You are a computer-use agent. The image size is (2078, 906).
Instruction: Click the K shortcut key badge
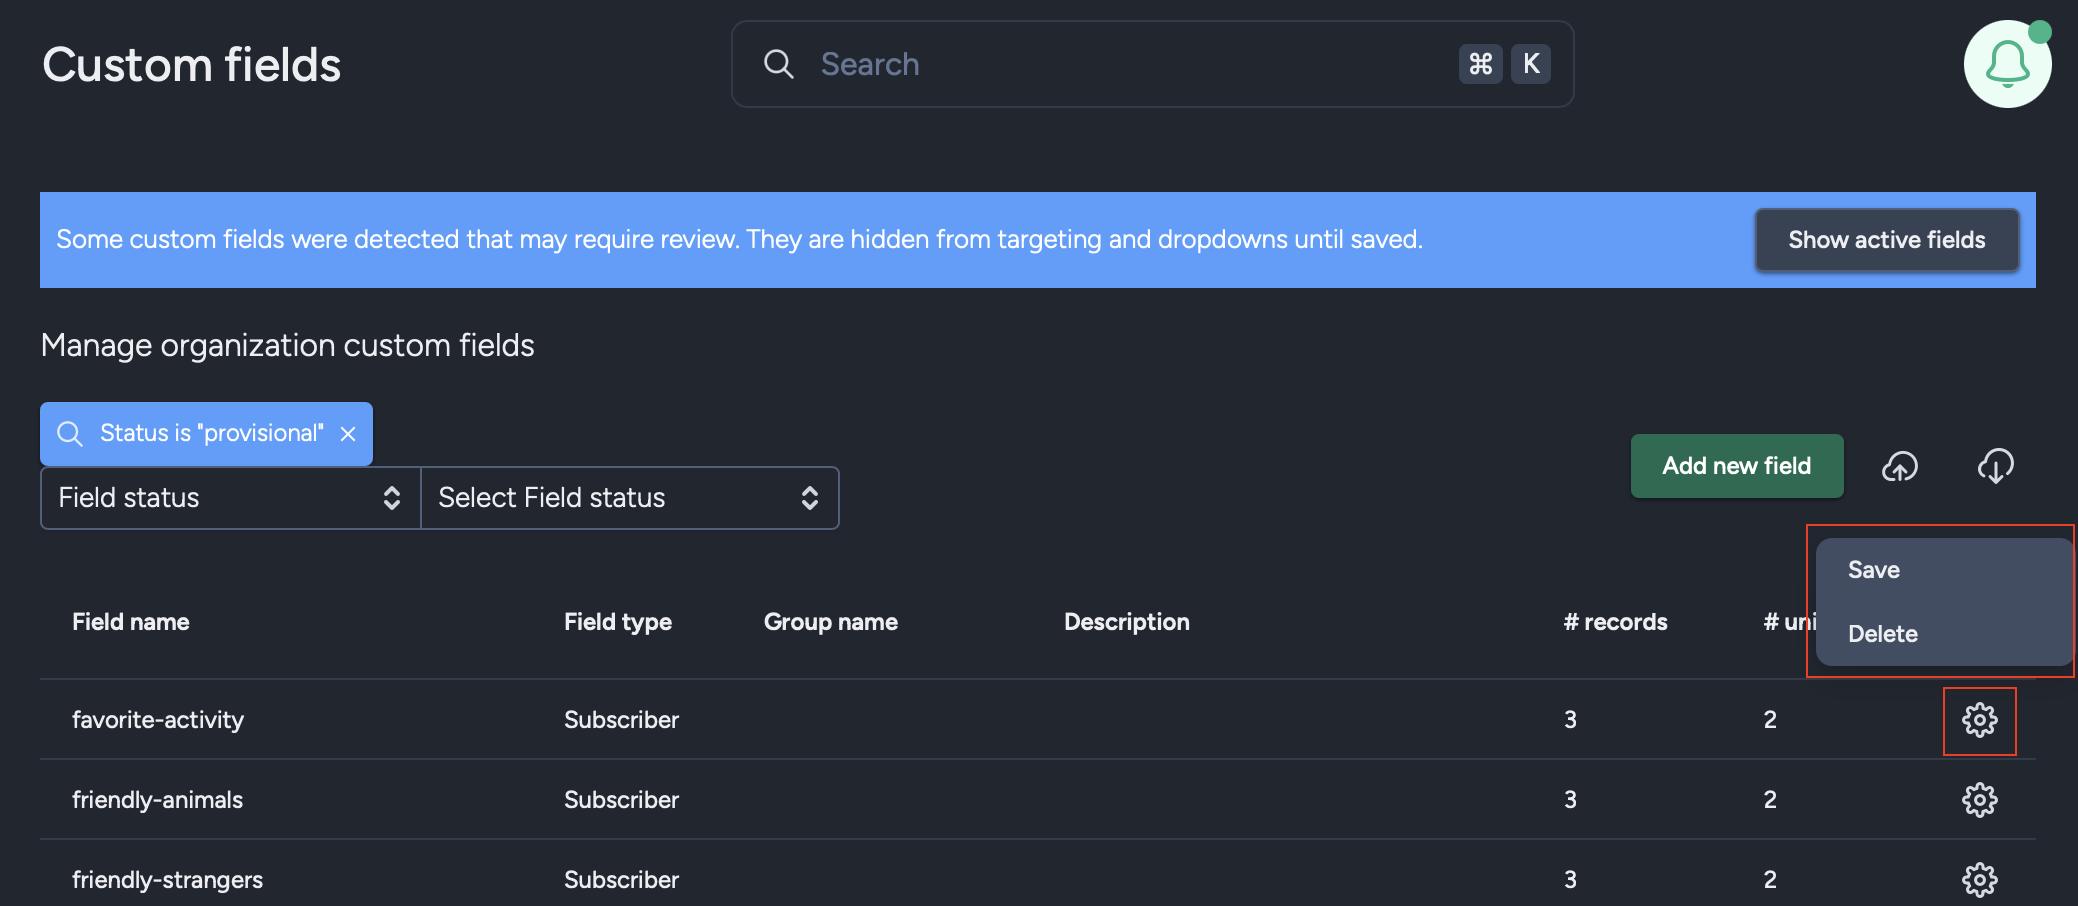coord(1531,64)
